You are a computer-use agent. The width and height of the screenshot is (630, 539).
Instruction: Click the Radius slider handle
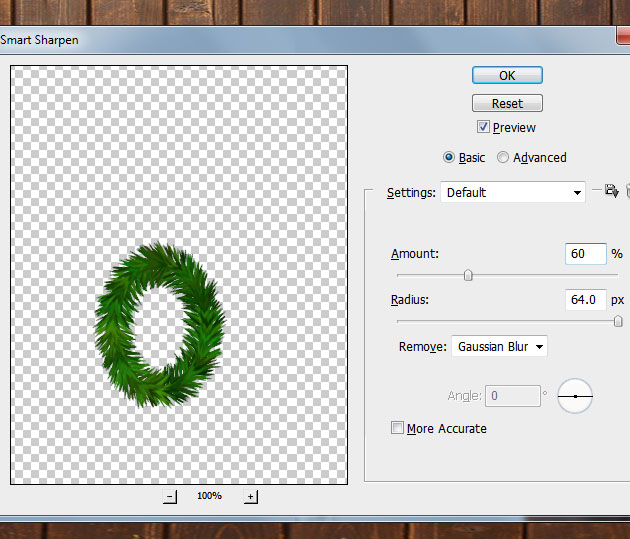tap(618, 321)
